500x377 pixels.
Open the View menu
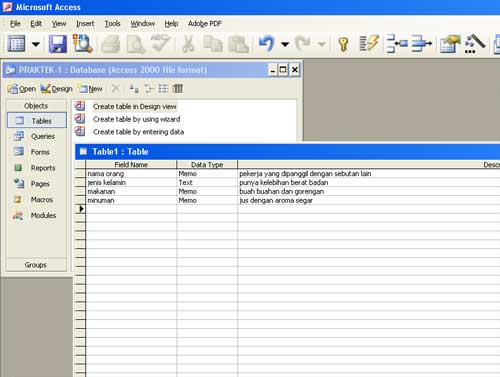pos(59,24)
